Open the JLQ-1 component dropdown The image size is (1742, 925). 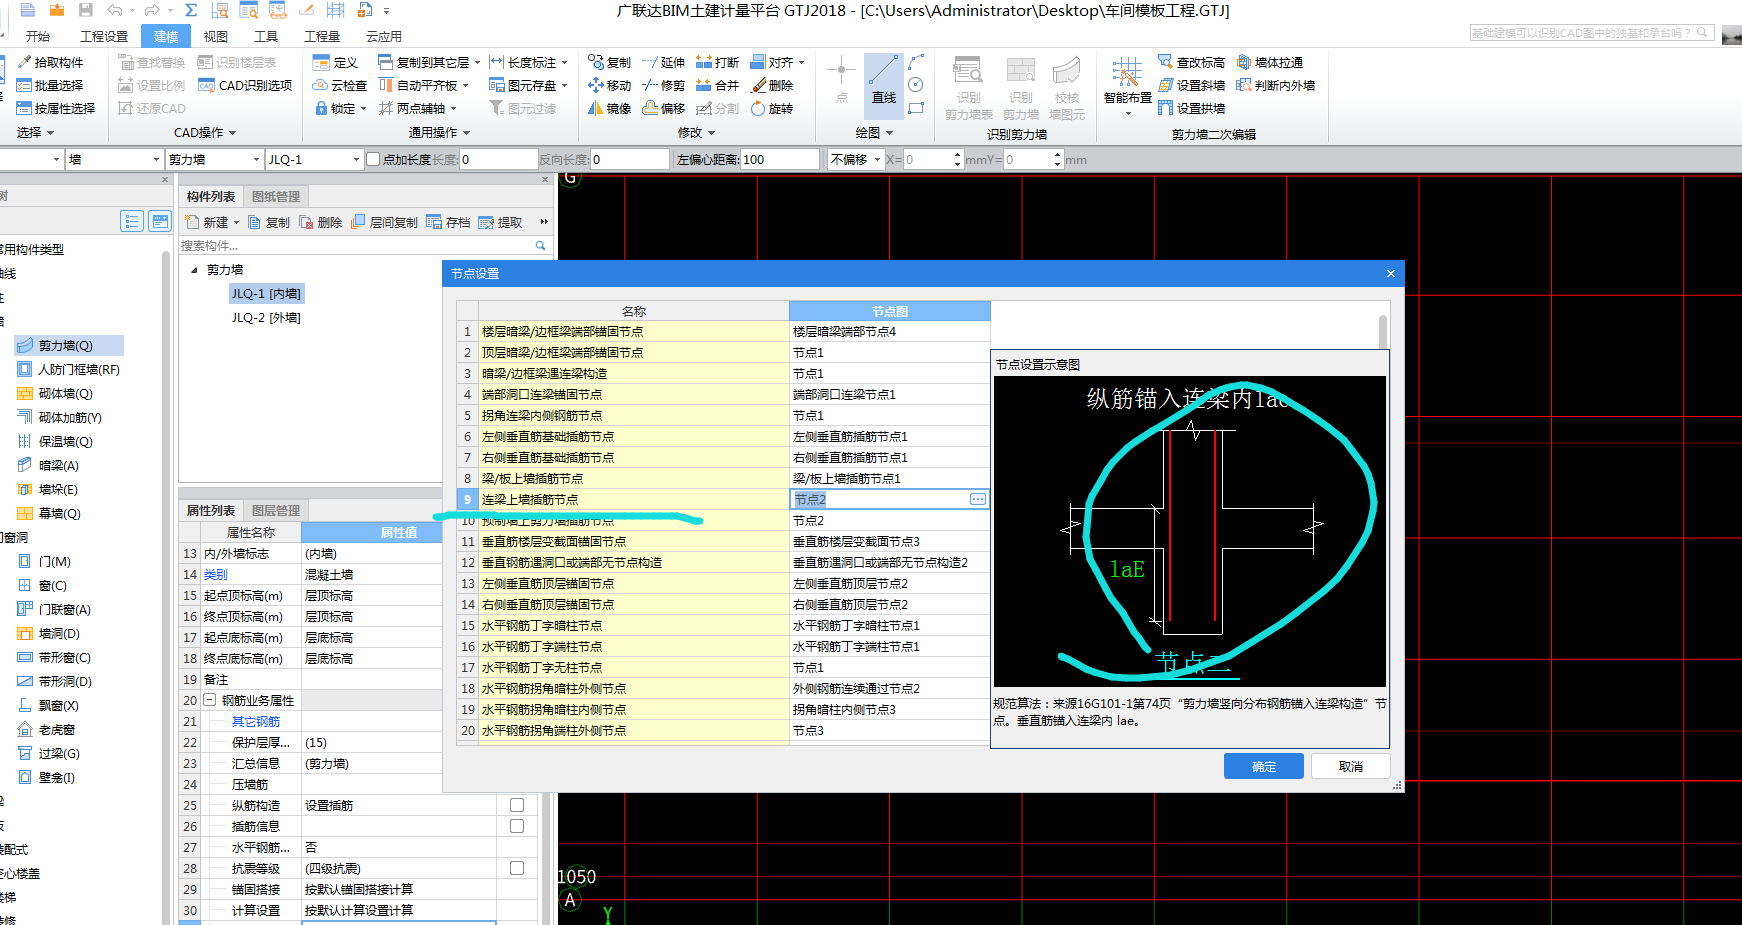[356, 159]
